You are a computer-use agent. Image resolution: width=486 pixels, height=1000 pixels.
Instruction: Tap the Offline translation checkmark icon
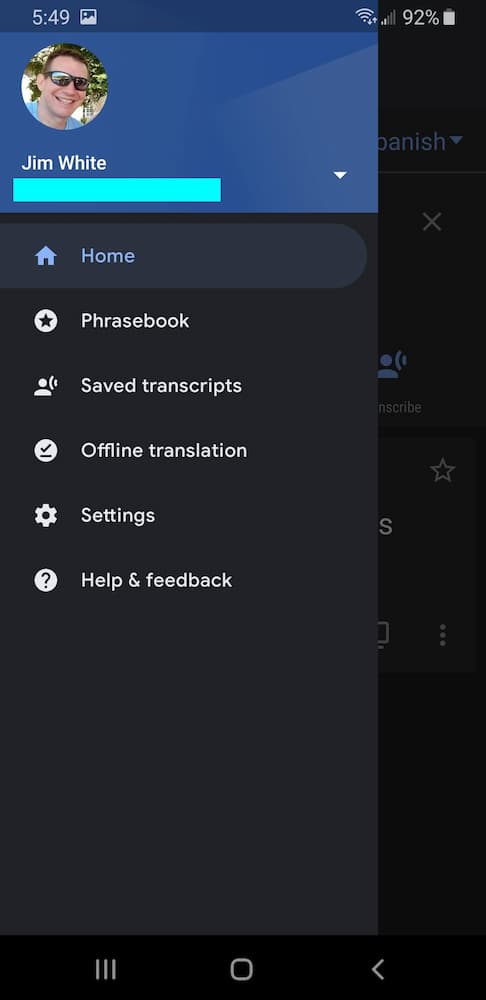click(x=46, y=451)
